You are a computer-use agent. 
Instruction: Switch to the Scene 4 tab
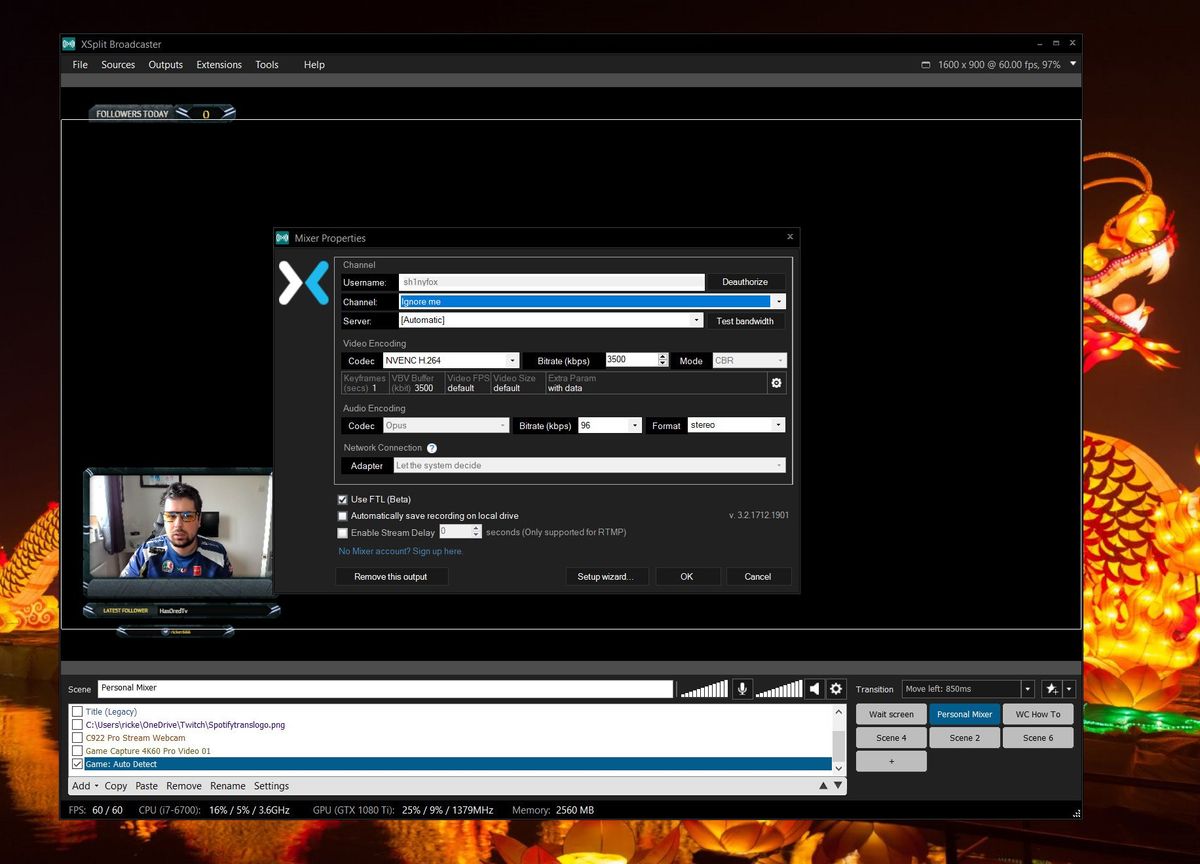(x=890, y=737)
